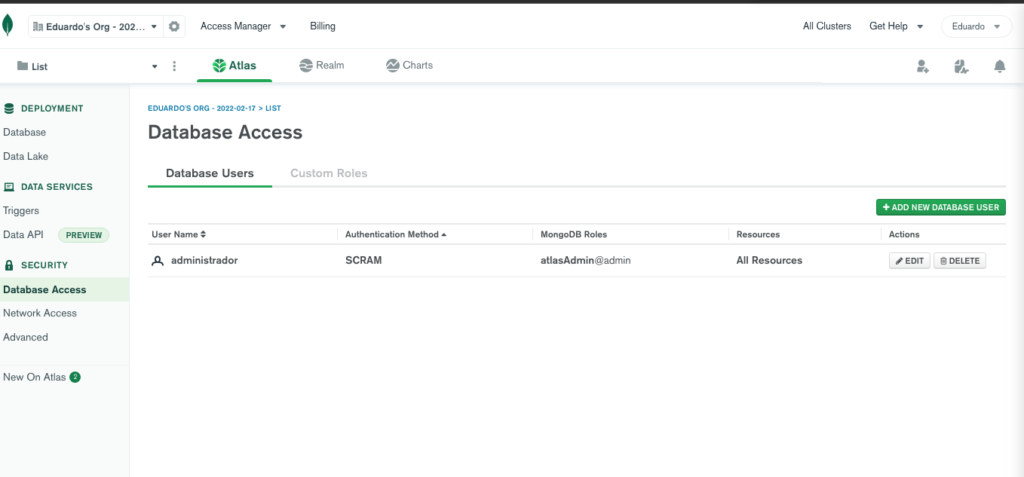
Task: Click the Database Access page heading
Action: click(225, 133)
